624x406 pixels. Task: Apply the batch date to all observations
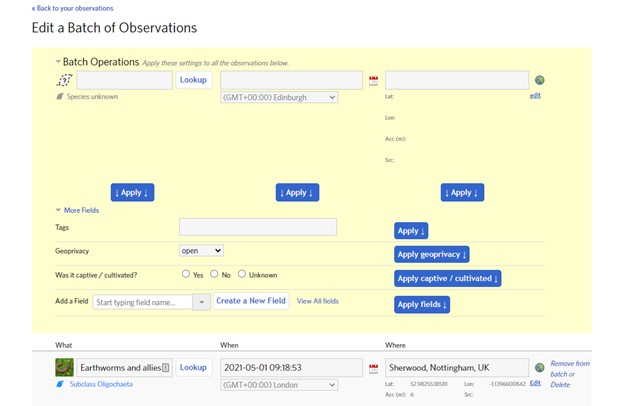(x=297, y=193)
